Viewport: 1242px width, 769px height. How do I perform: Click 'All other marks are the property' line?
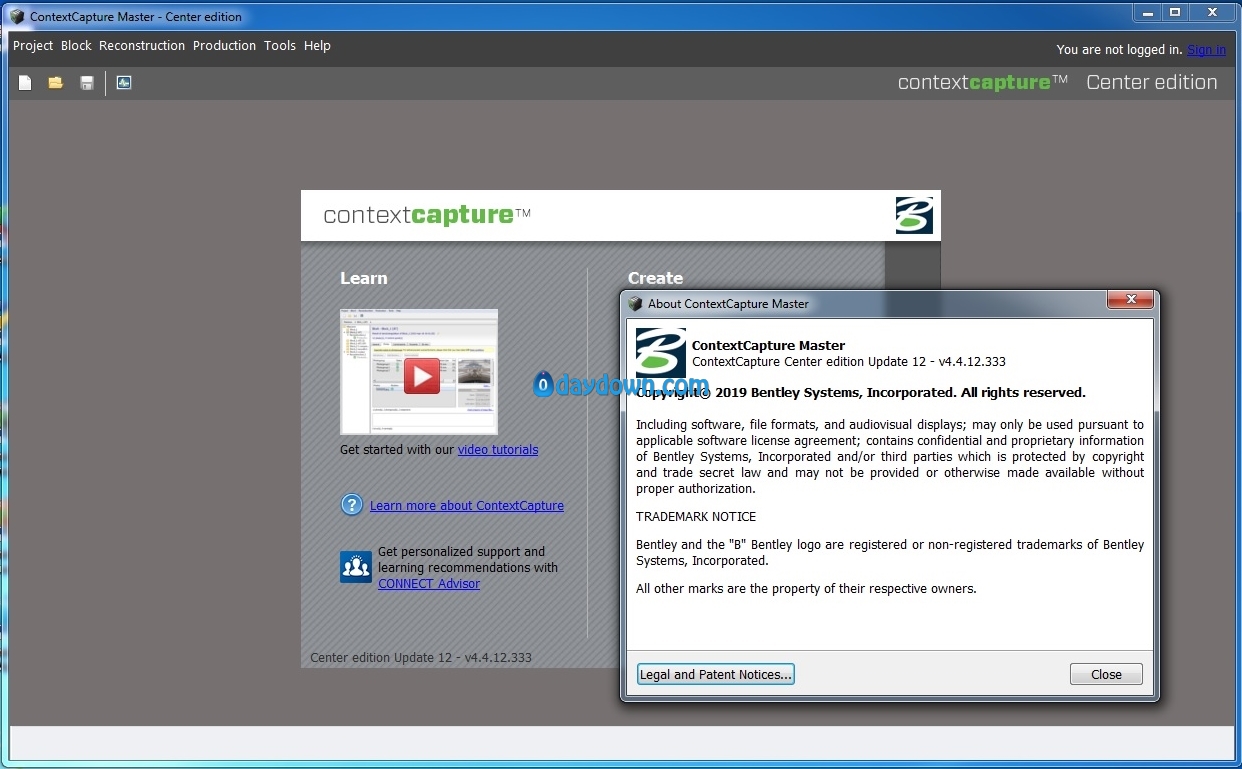[x=806, y=589]
